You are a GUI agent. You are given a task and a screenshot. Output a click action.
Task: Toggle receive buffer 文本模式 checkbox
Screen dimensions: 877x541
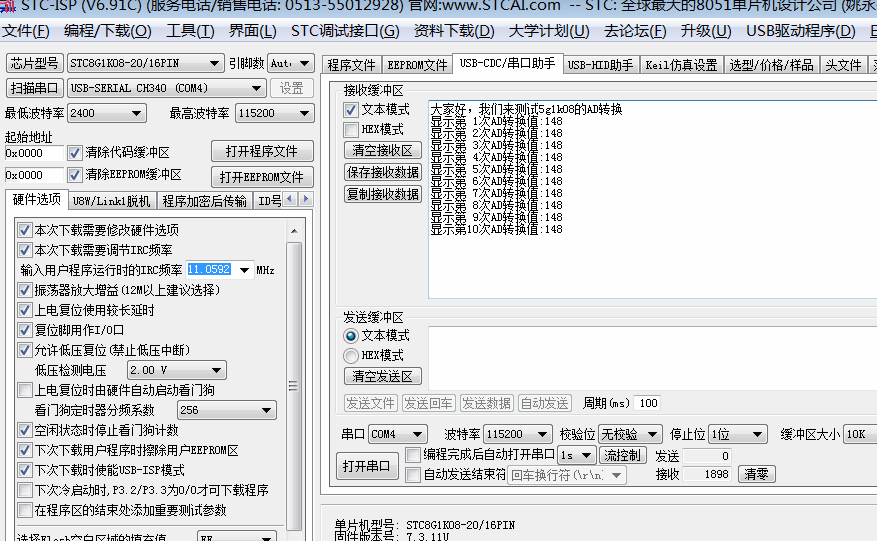pyautogui.click(x=351, y=110)
